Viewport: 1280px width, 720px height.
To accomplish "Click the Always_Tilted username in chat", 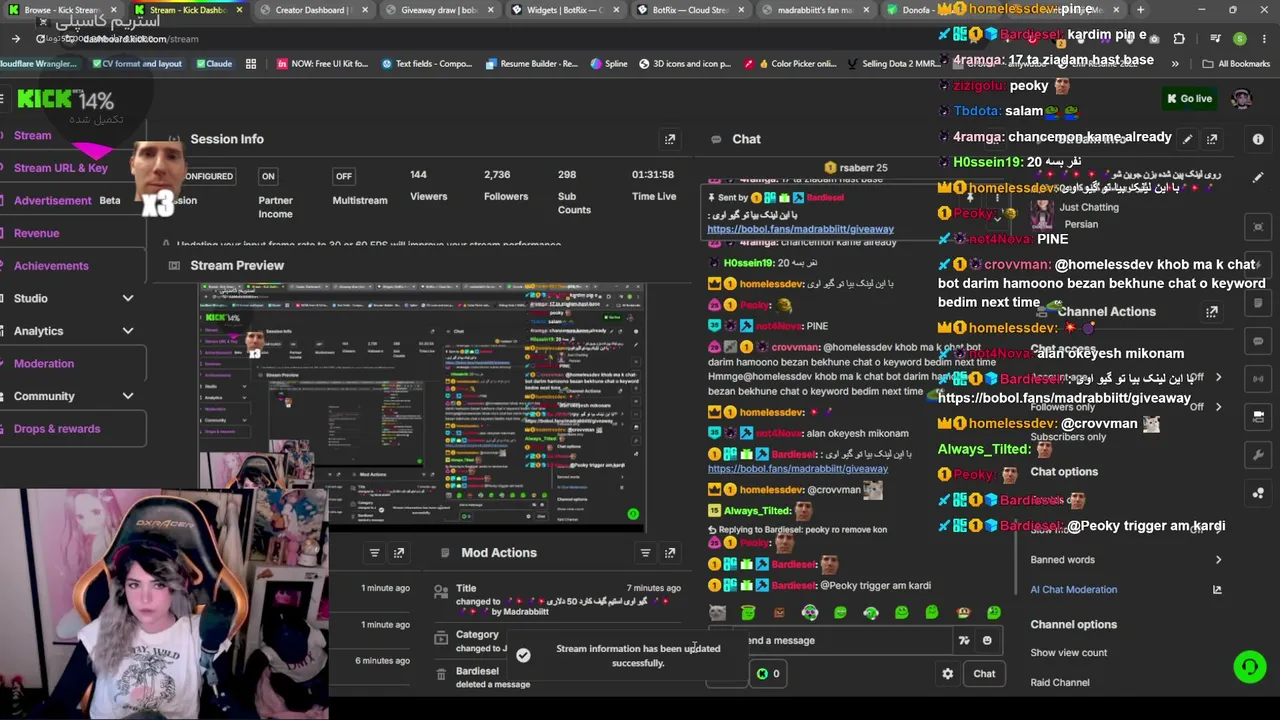I will pyautogui.click(x=756, y=511).
